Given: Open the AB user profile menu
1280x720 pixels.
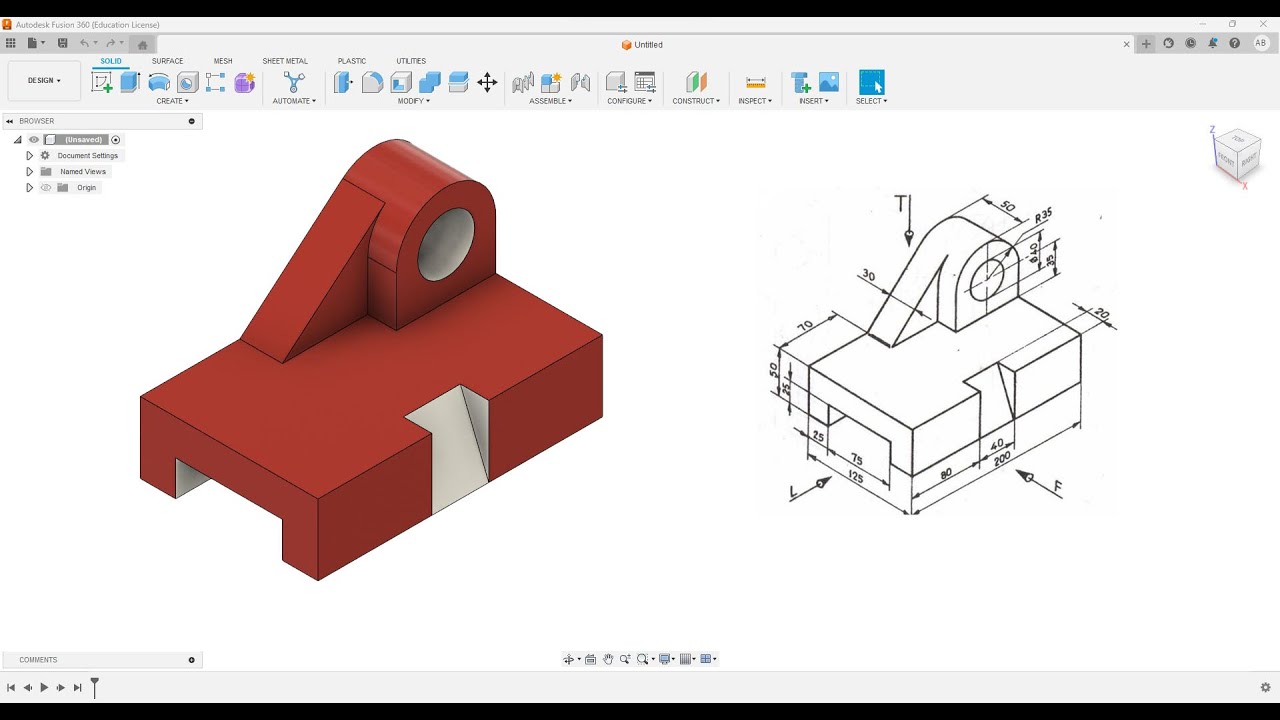Looking at the screenshot, I should (x=1261, y=43).
